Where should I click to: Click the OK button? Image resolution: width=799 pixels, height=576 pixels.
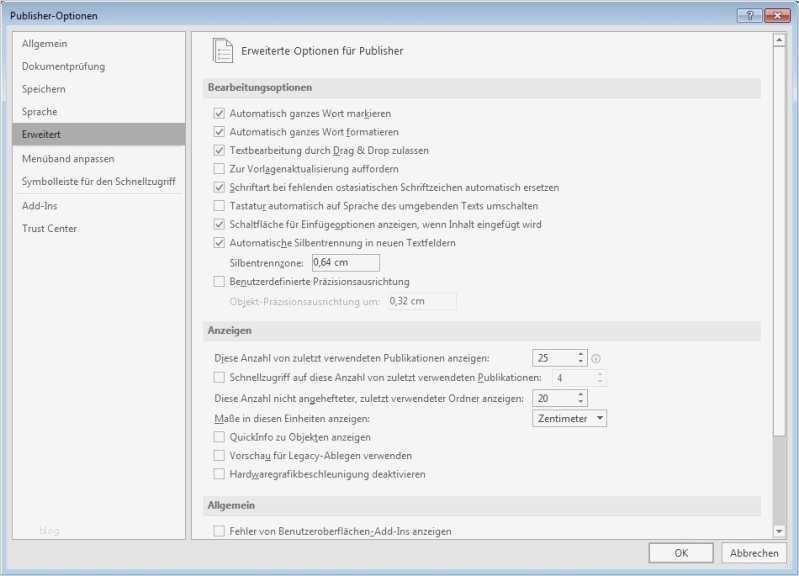pyautogui.click(x=681, y=553)
